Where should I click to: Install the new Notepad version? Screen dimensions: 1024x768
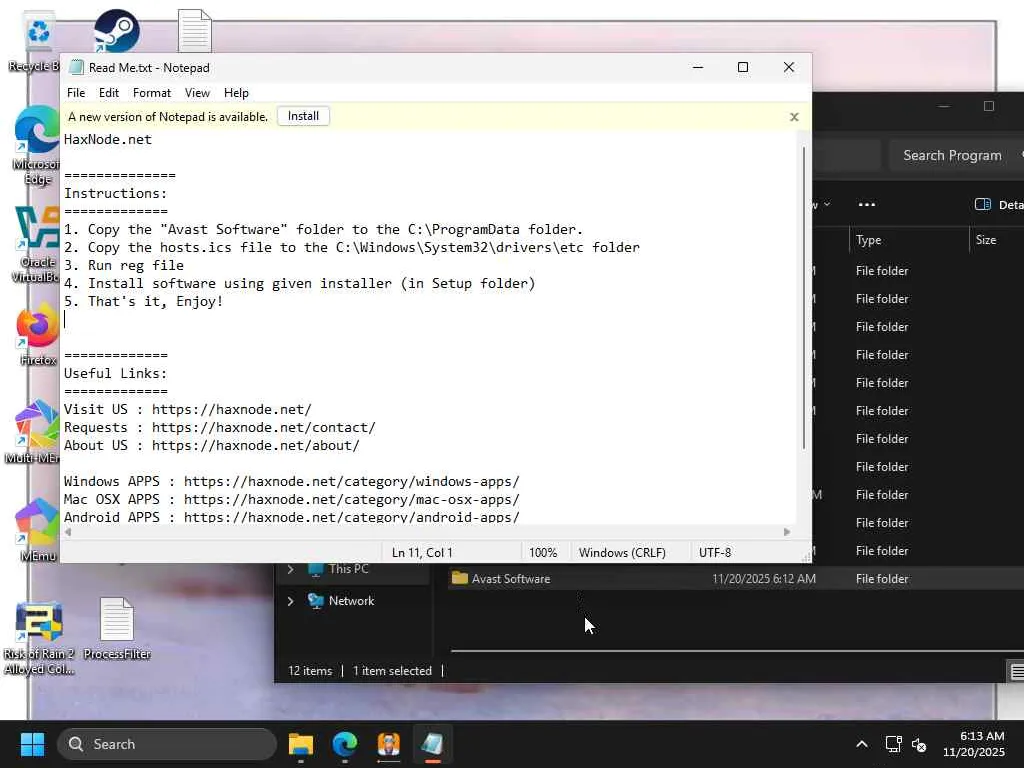[303, 116]
